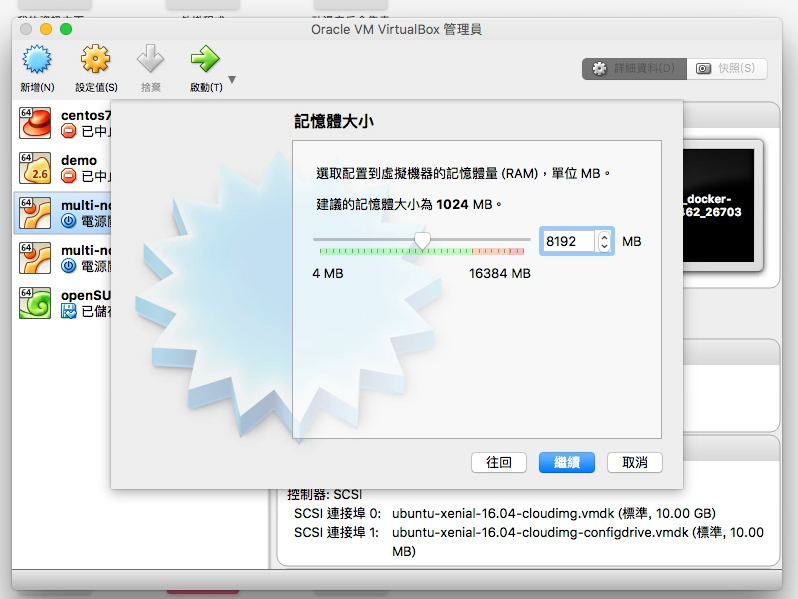Click the 控制器: SCSI controller label

pyautogui.click(x=325, y=494)
